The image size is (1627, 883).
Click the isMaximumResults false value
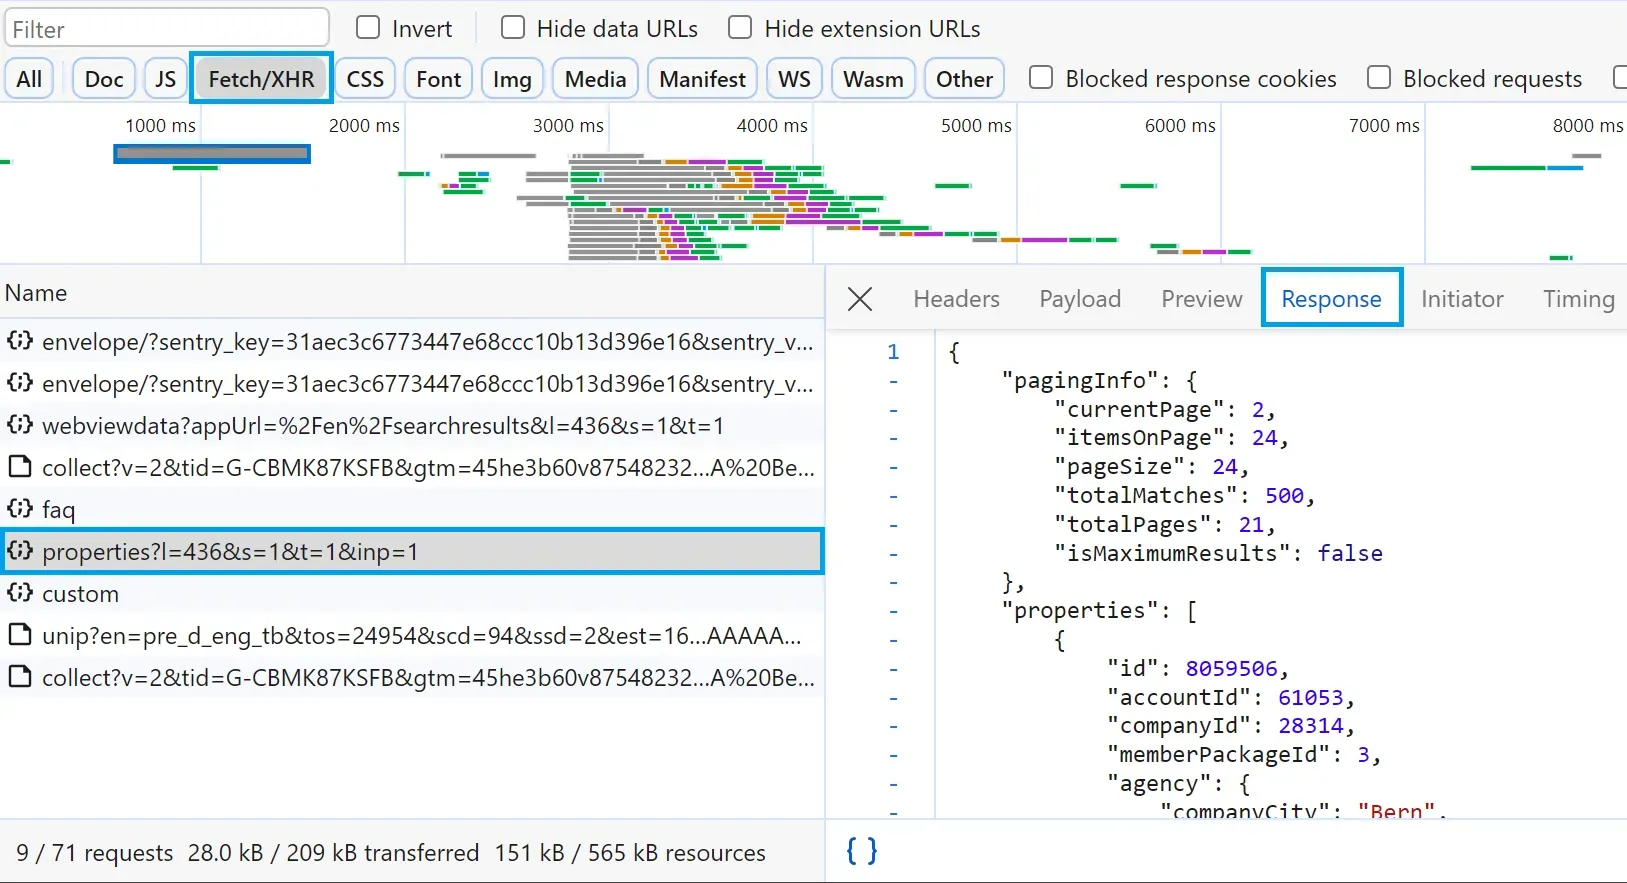click(1350, 553)
